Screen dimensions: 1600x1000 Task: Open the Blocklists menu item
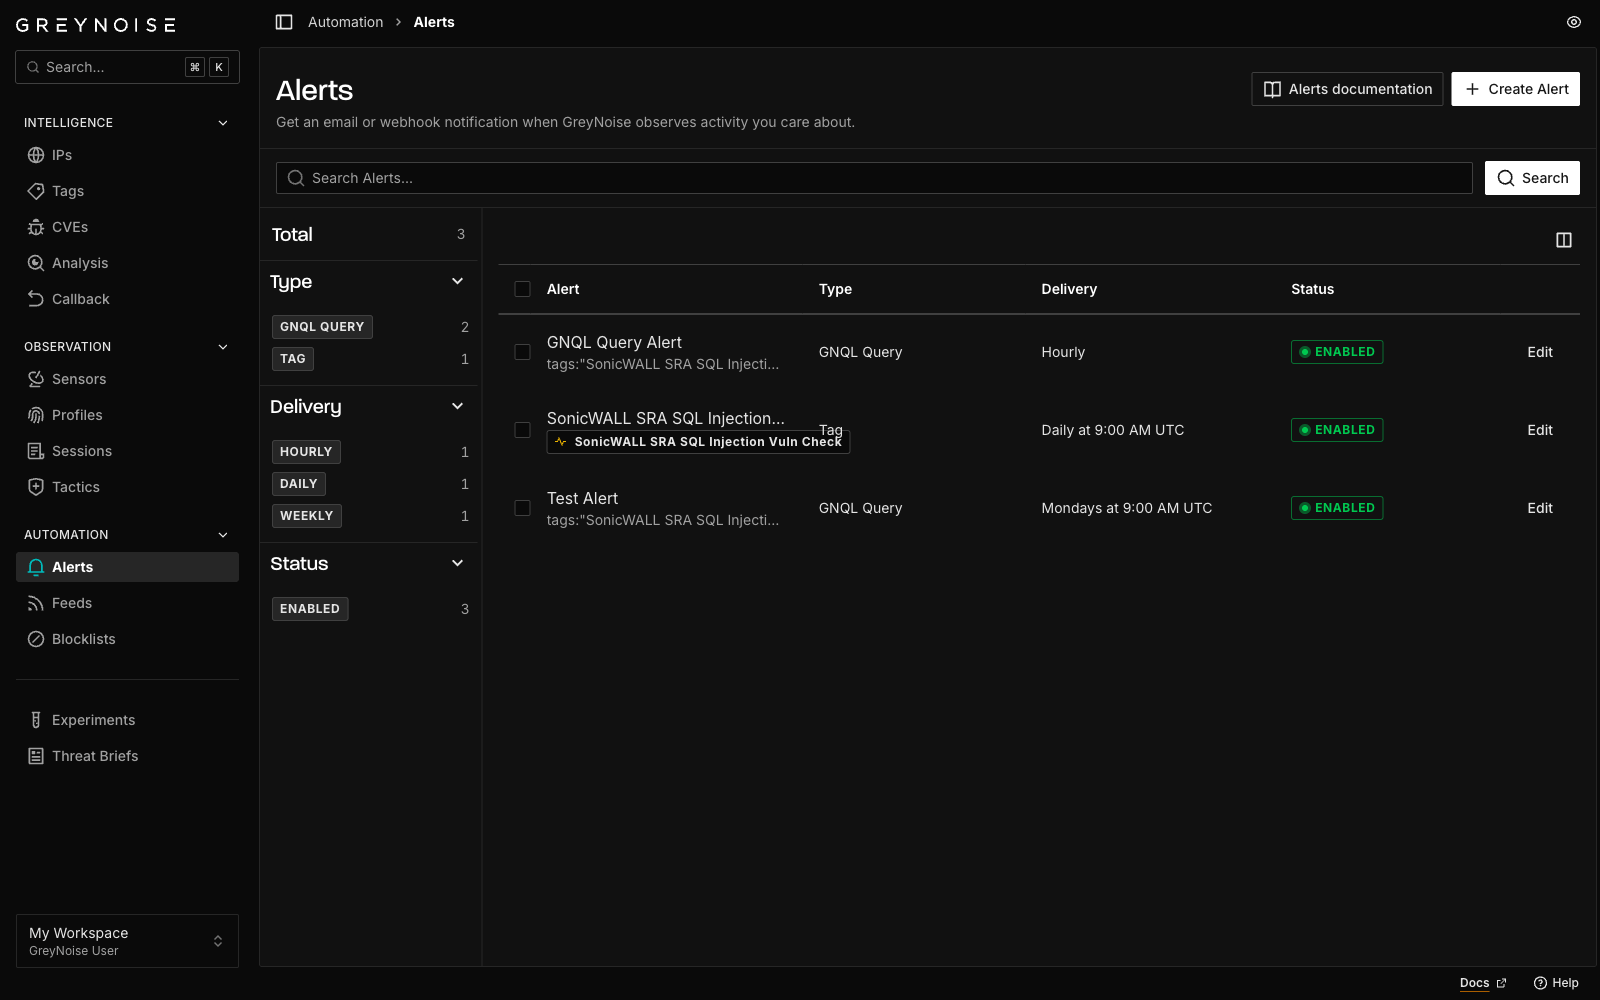127,639
